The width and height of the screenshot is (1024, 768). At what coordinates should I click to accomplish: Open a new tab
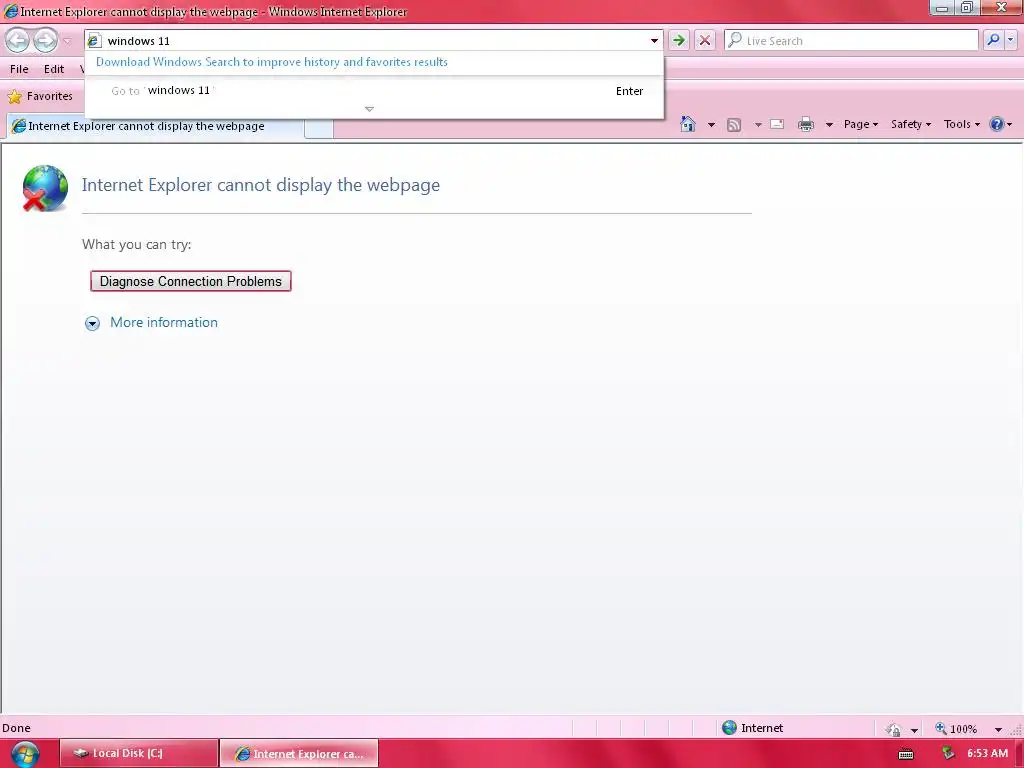(x=319, y=129)
